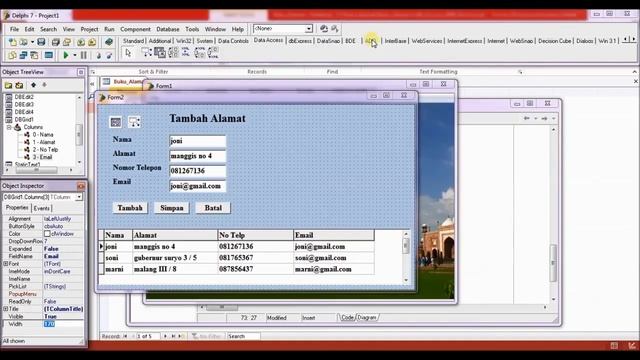Select the DataSource component on Form2
640x360 pixels.
(134, 122)
